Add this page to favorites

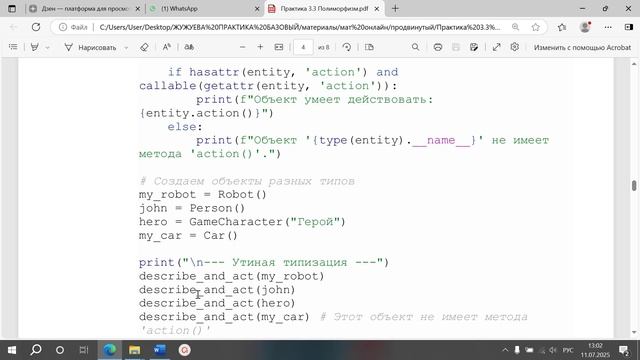[536, 27]
